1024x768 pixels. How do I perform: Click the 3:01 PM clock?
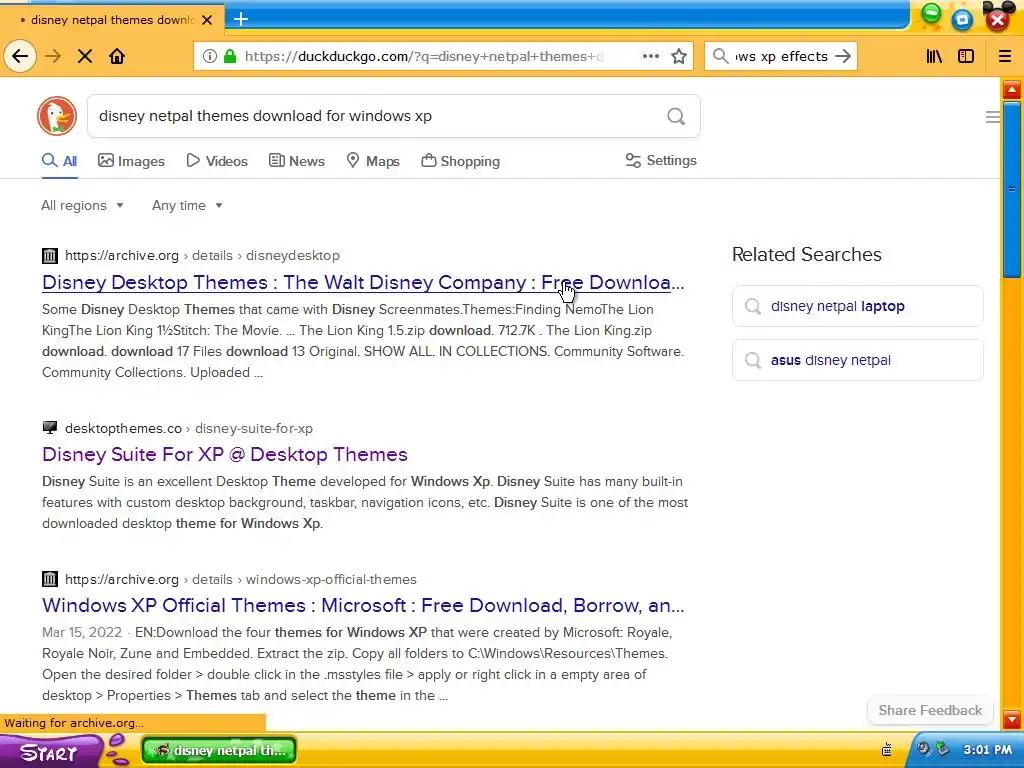pos(987,750)
